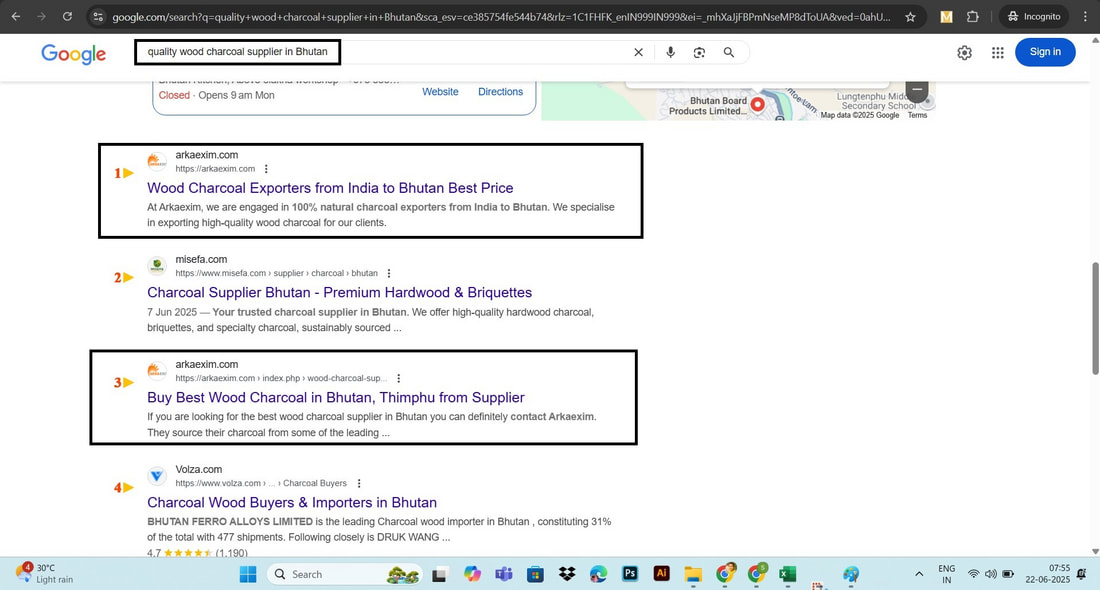Image resolution: width=1100 pixels, height=590 pixels.
Task: Open Google Lens image search
Action: (700, 52)
